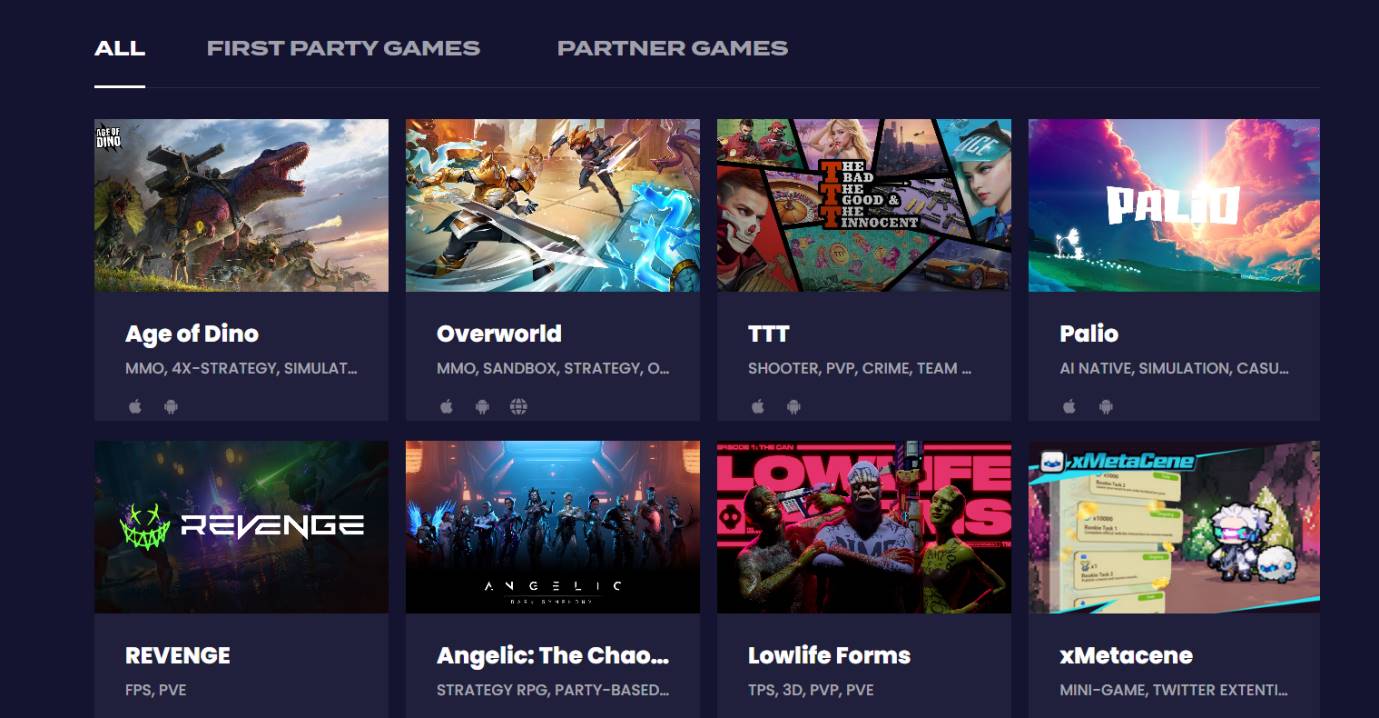The image size is (1379, 718).
Task: Open the xMetacene title link
Action: (1126, 656)
